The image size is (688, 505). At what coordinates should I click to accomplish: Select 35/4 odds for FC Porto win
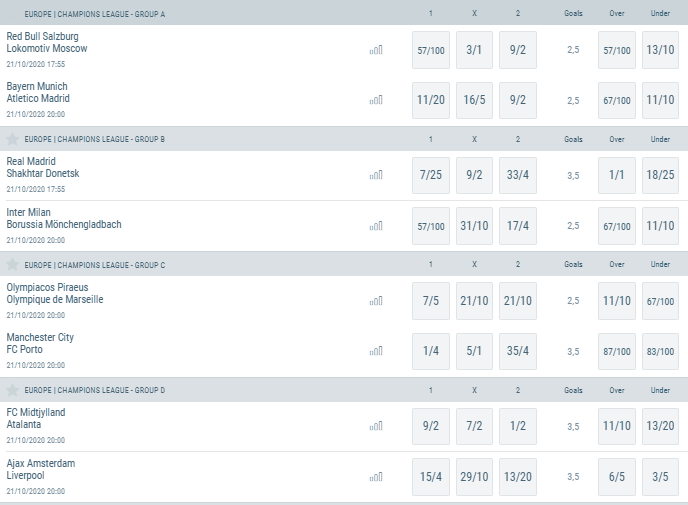(x=518, y=351)
